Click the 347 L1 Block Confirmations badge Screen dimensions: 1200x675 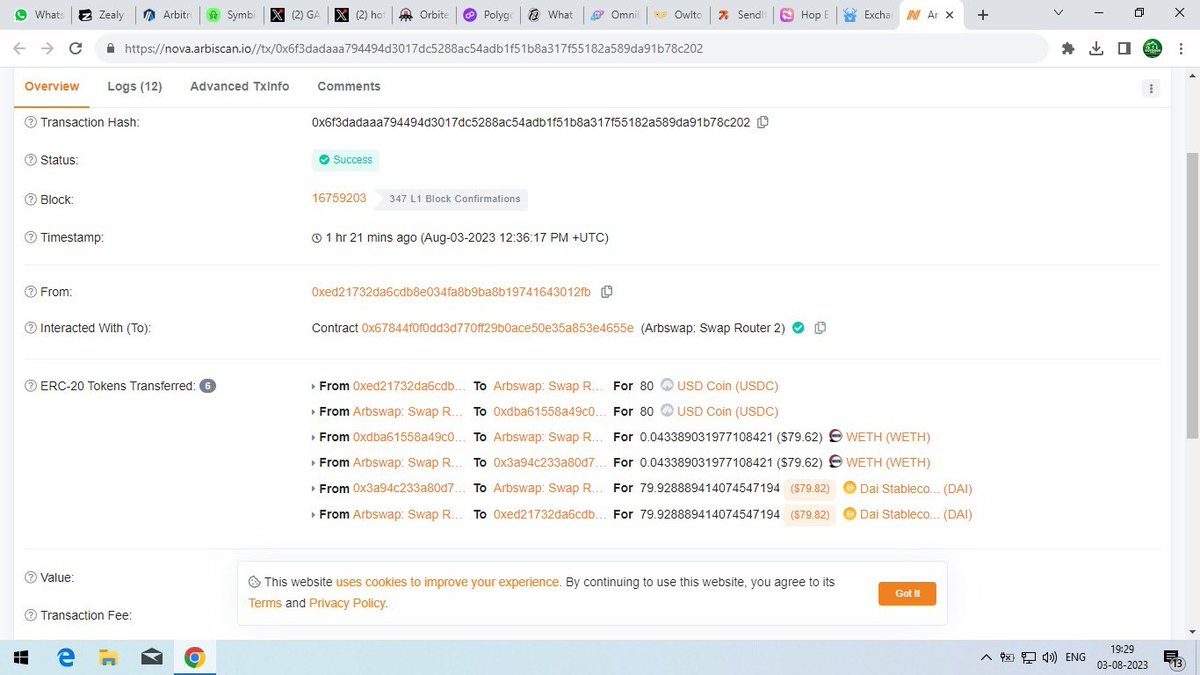pos(454,199)
